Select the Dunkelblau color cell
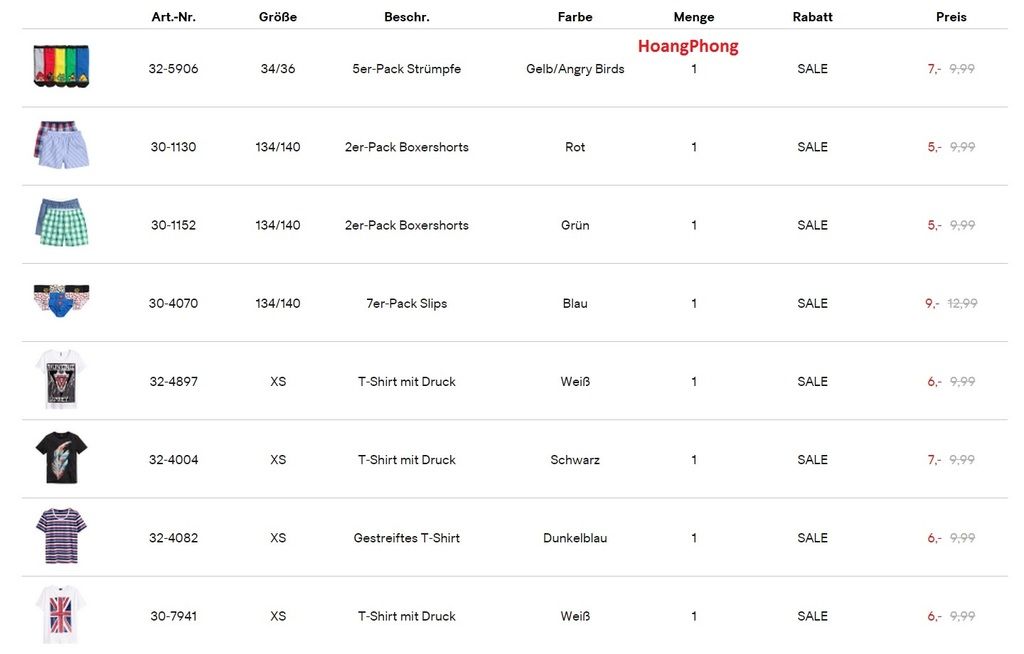The height and width of the screenshot is (654, 1024). pyautogui.click(x=575, y=538)
